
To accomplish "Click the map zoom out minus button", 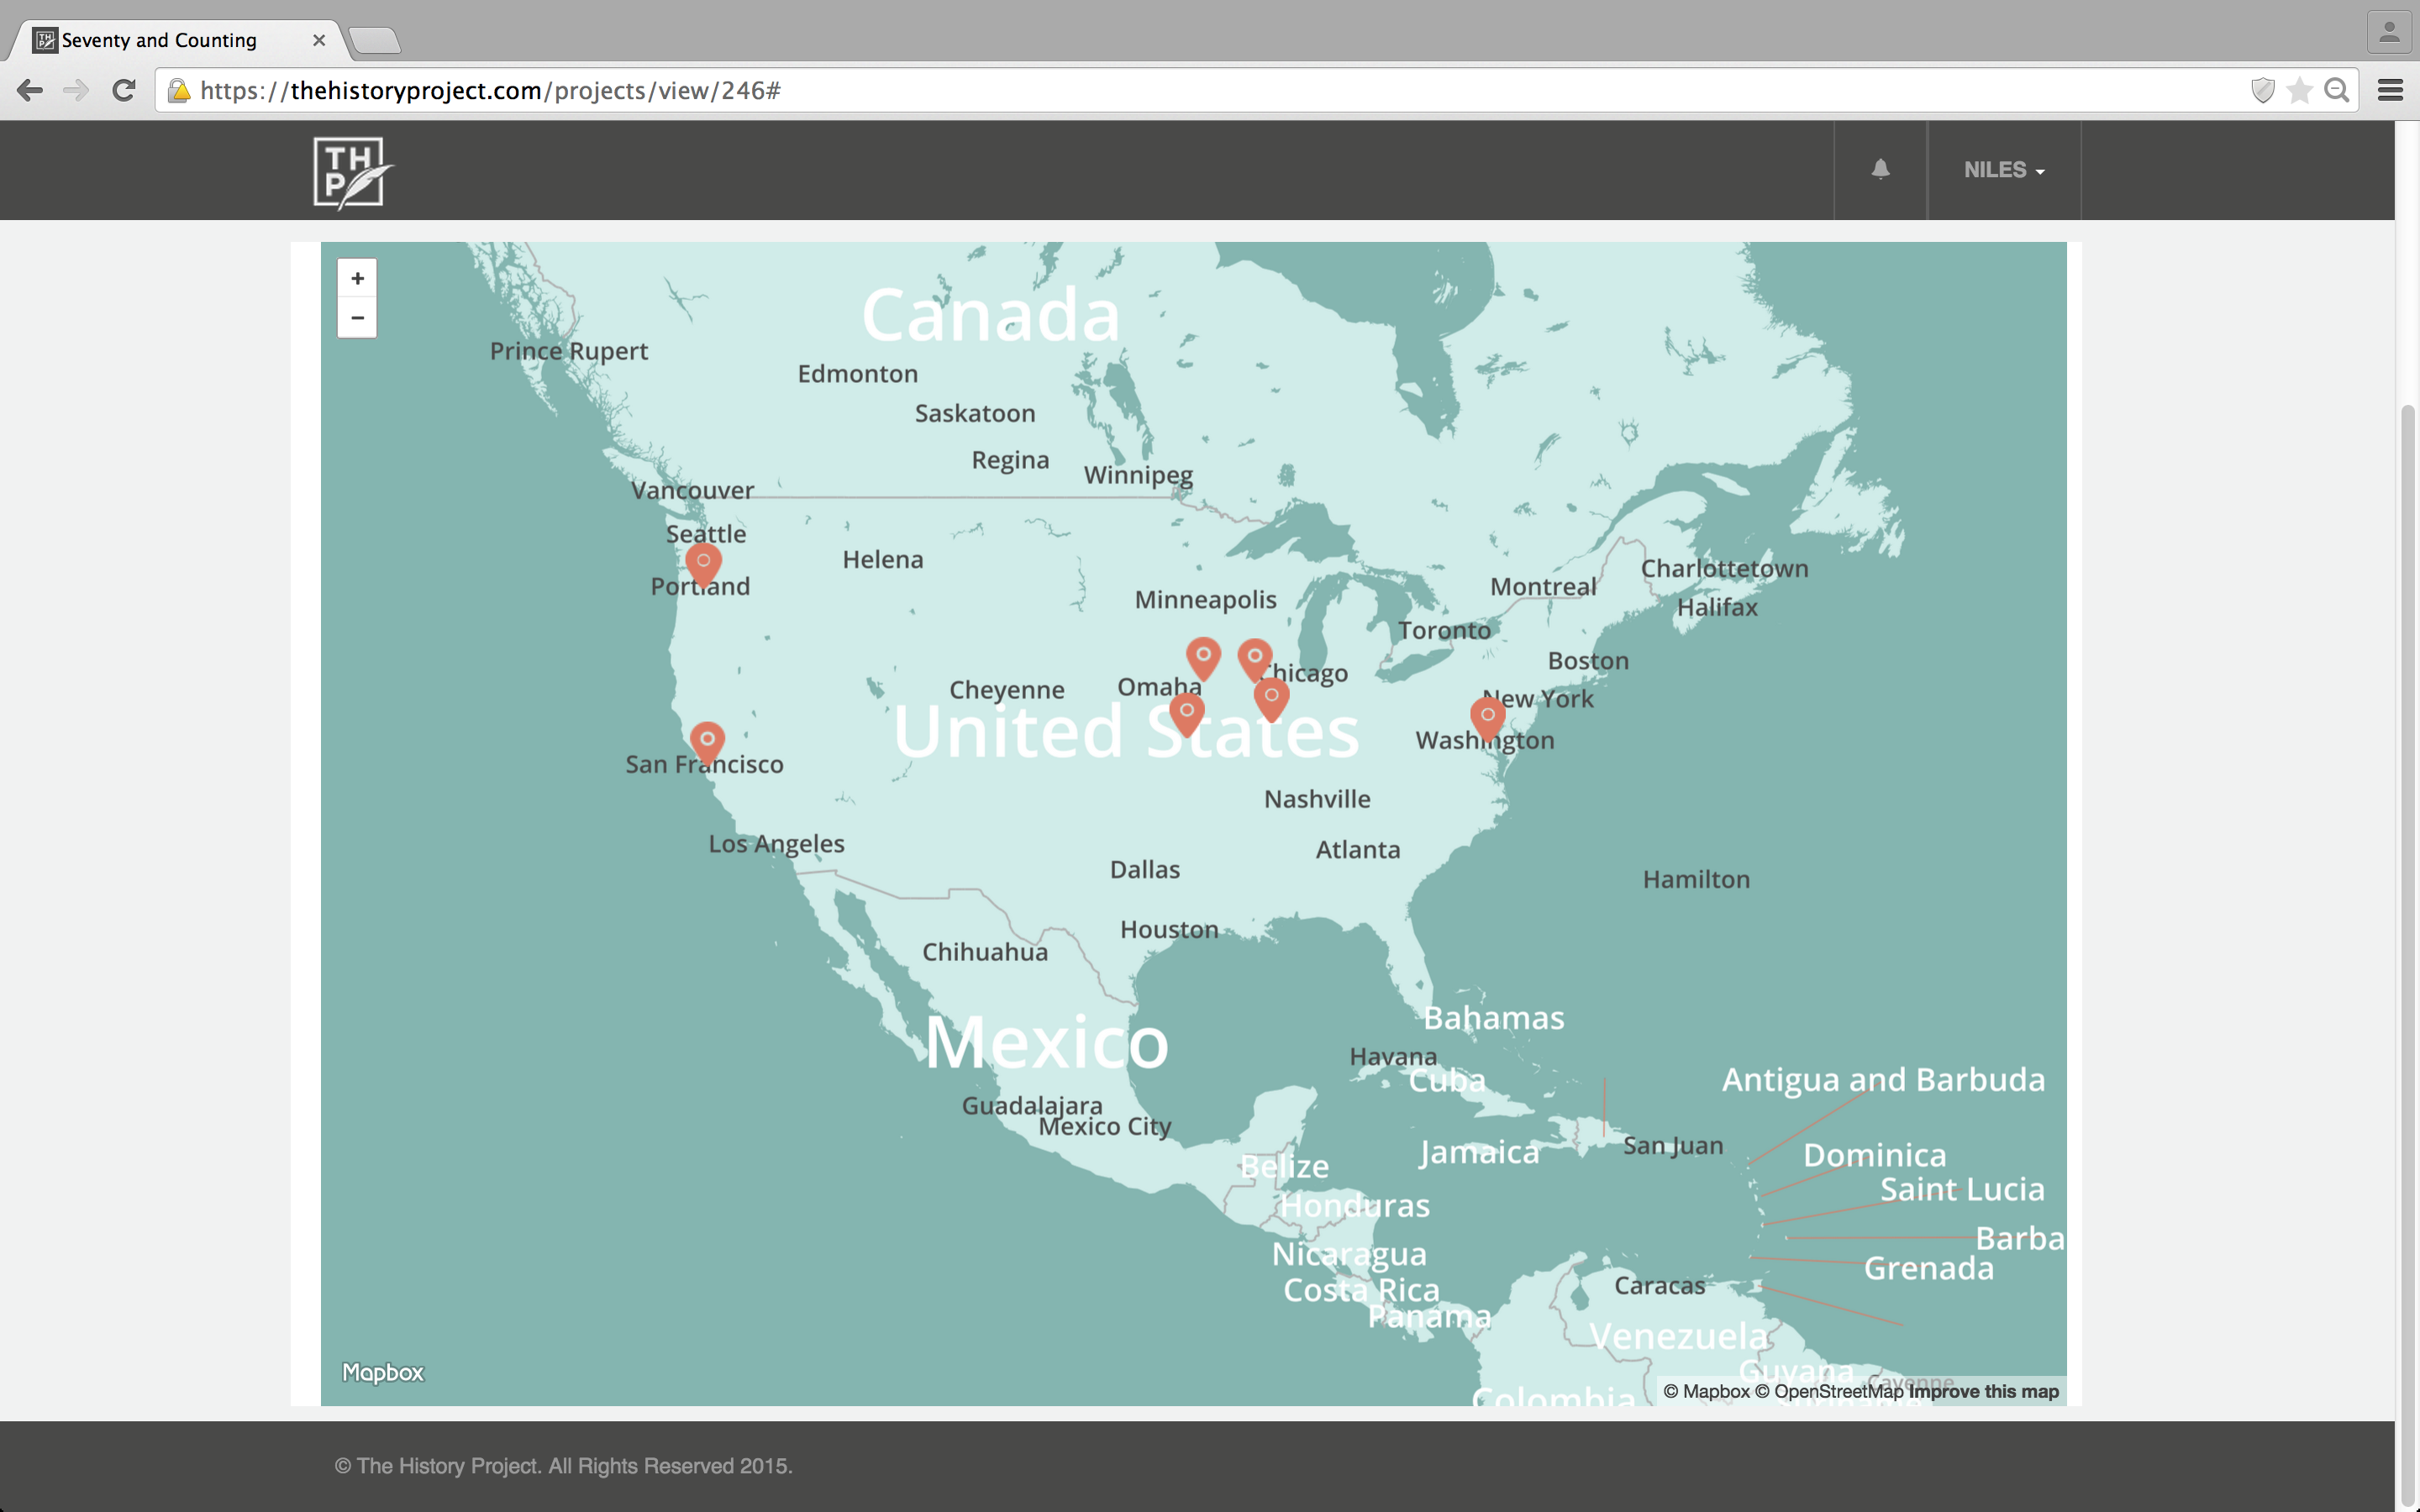I will tap(357, 318).
